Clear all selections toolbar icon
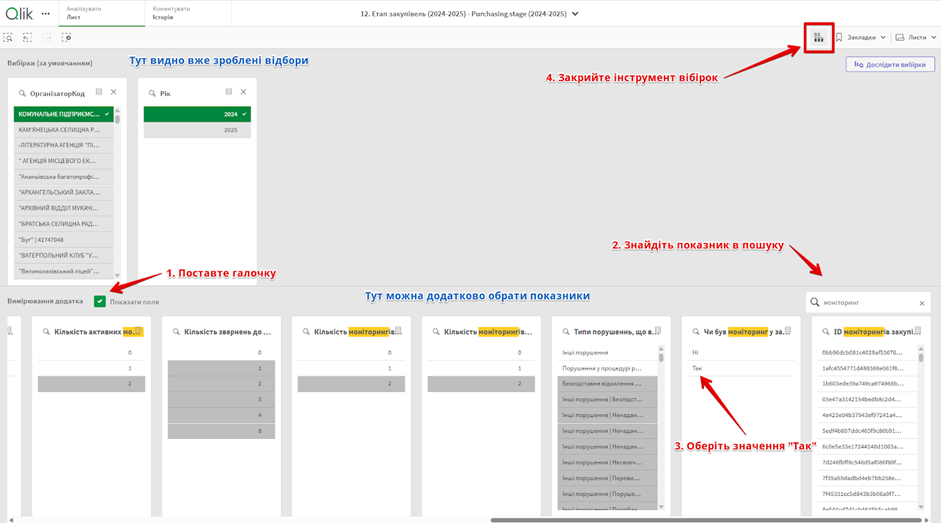 point(66,38)
